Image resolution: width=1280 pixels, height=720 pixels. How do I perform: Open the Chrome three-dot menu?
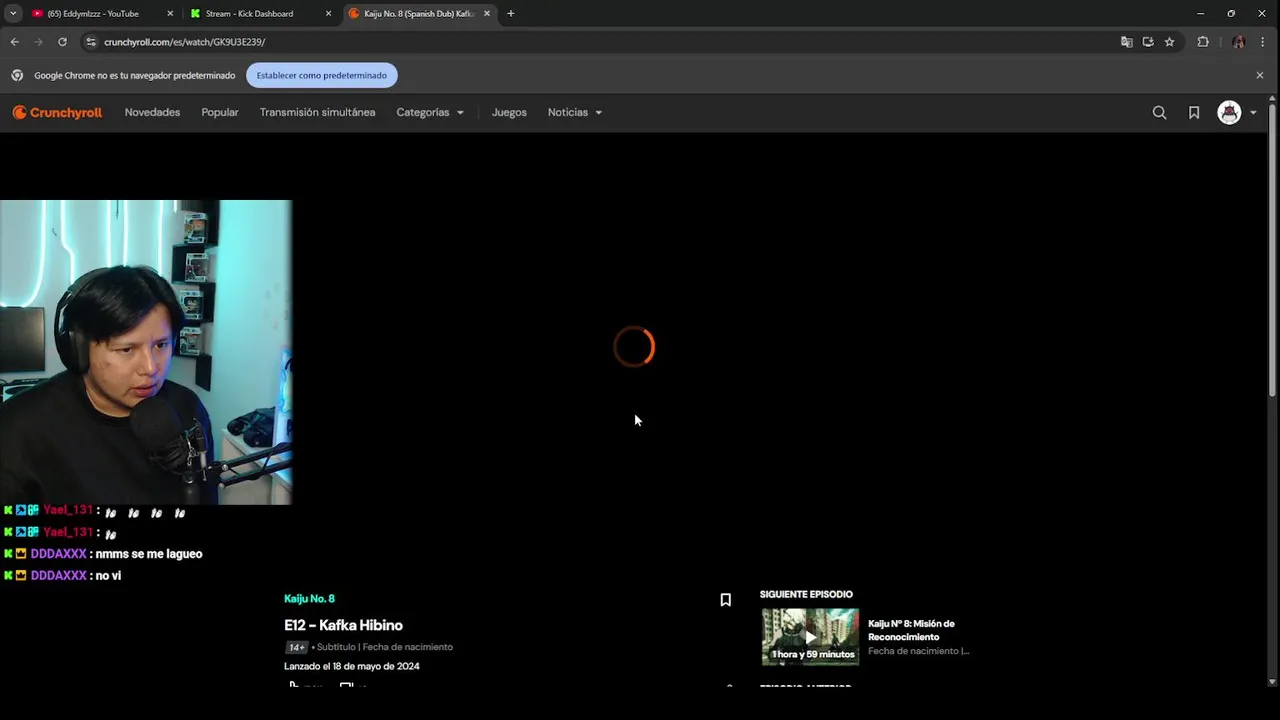pos(1263,42)
